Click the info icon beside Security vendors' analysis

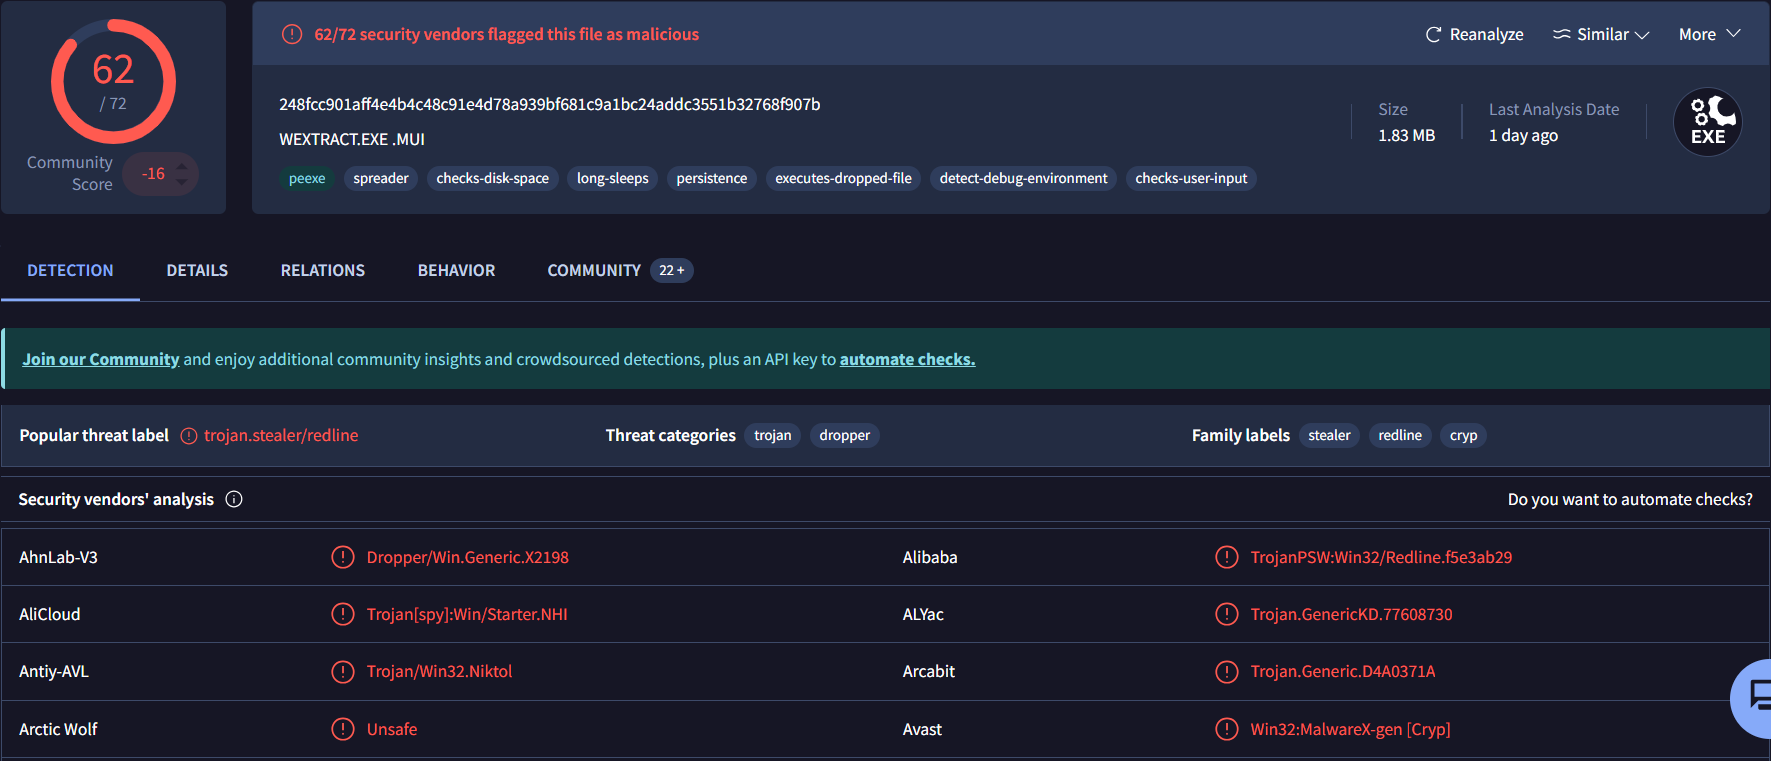[x=234, y=499]
